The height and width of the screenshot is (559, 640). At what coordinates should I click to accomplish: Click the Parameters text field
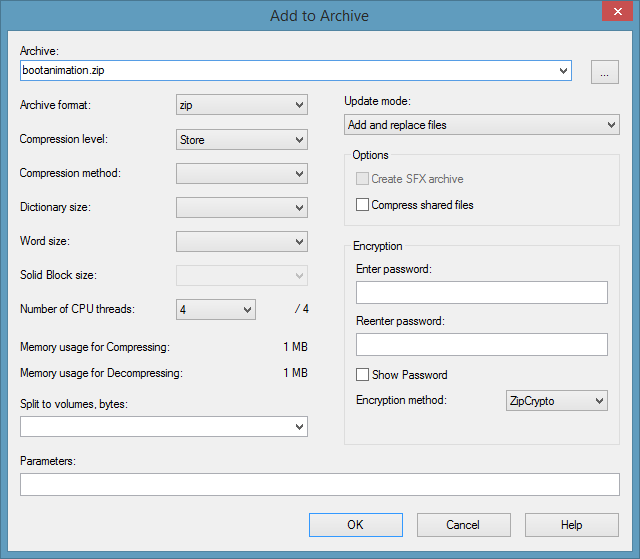click(319, 485)
